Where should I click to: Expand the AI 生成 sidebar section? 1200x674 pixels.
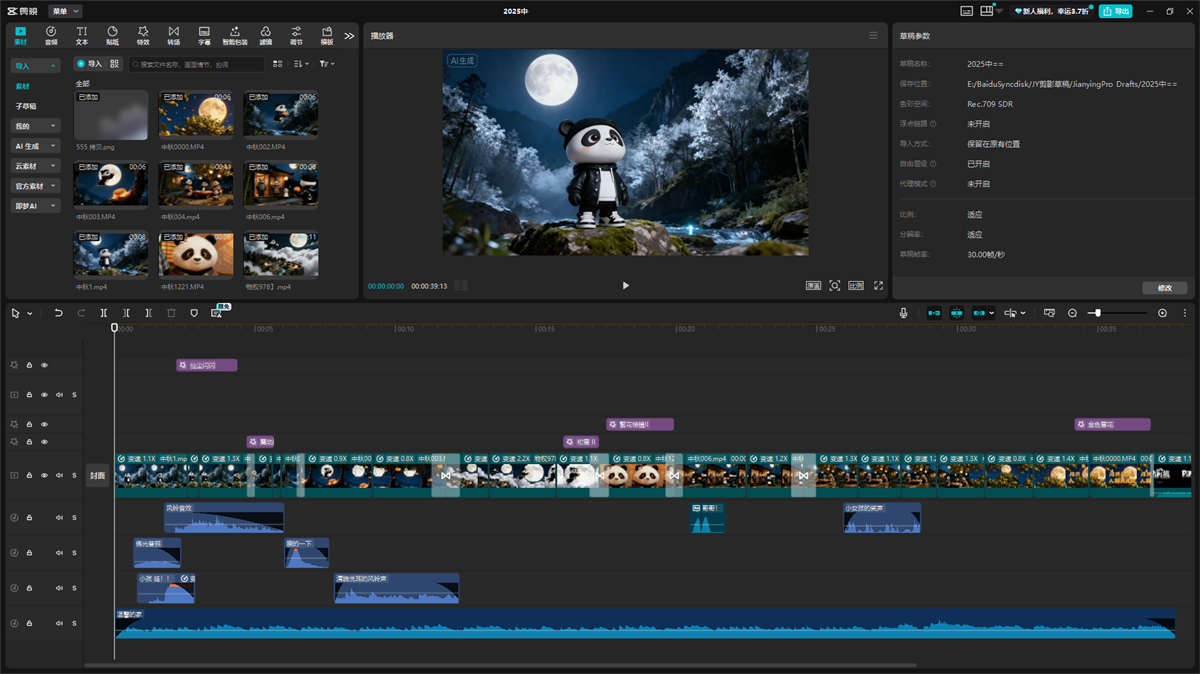click(x=36, y=146)
